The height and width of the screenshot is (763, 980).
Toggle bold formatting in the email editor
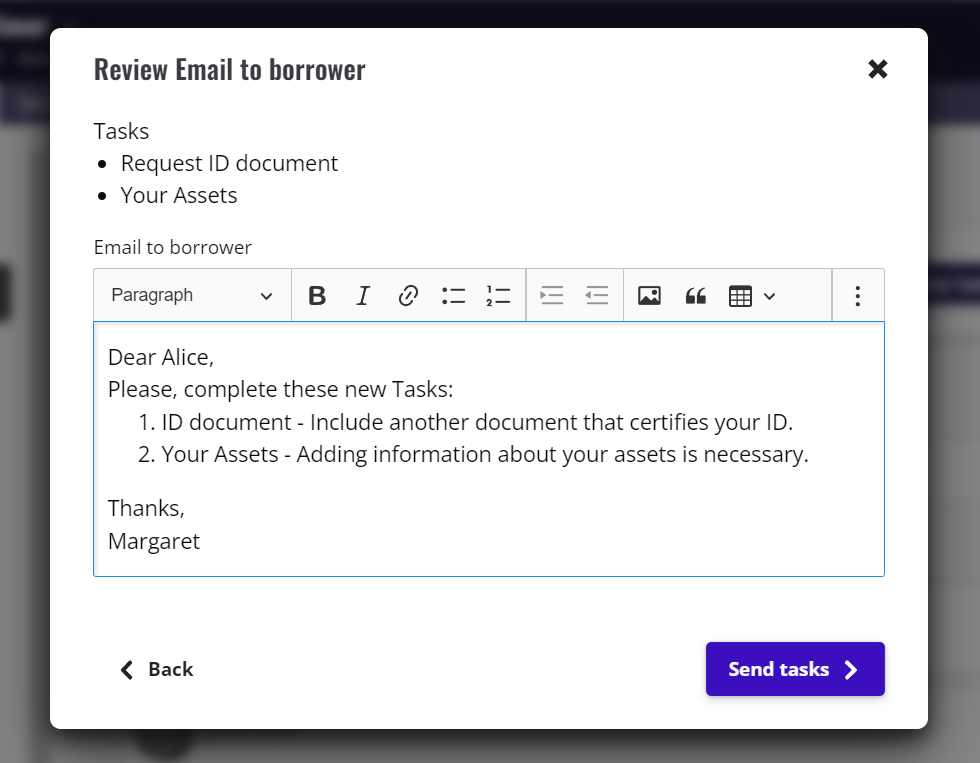pos(317,296)
